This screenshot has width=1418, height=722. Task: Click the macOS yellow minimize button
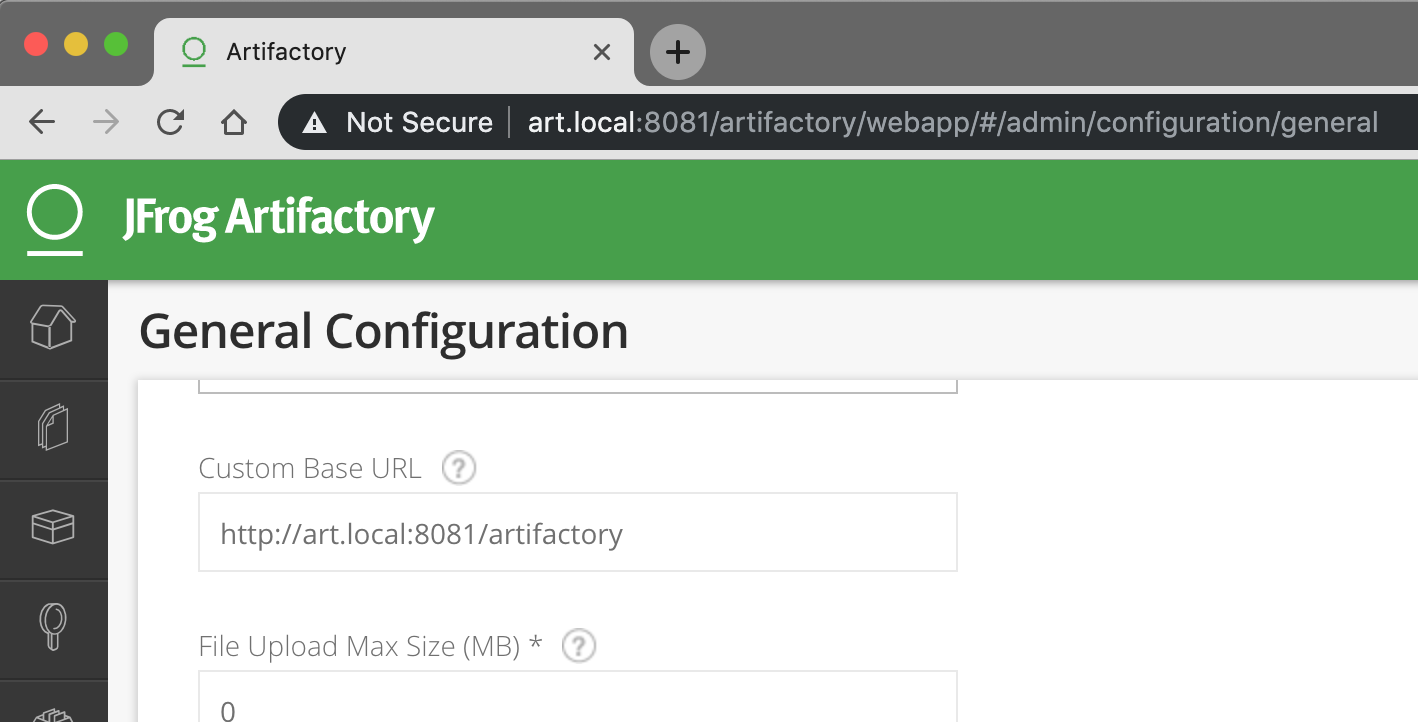click(x=76, y=44)
